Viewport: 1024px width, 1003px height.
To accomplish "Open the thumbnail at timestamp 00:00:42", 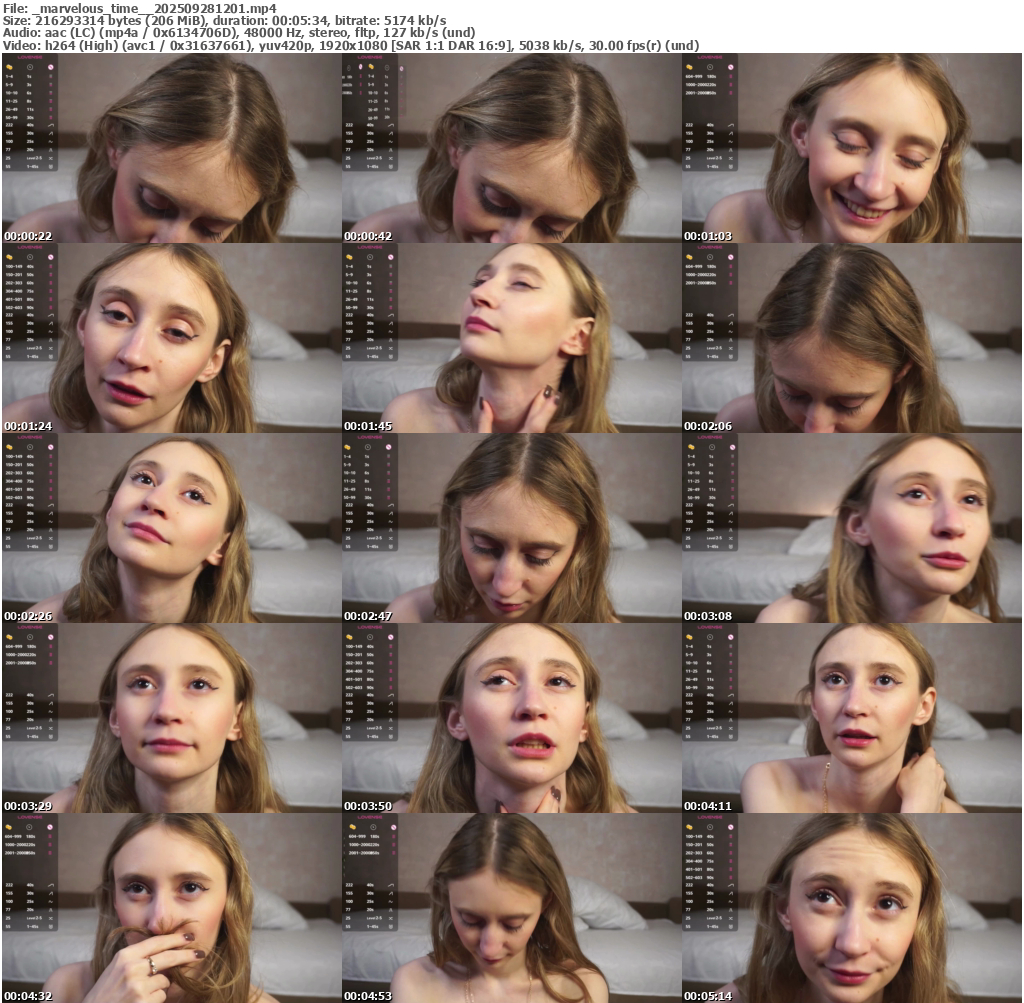I will click(510, 148).
